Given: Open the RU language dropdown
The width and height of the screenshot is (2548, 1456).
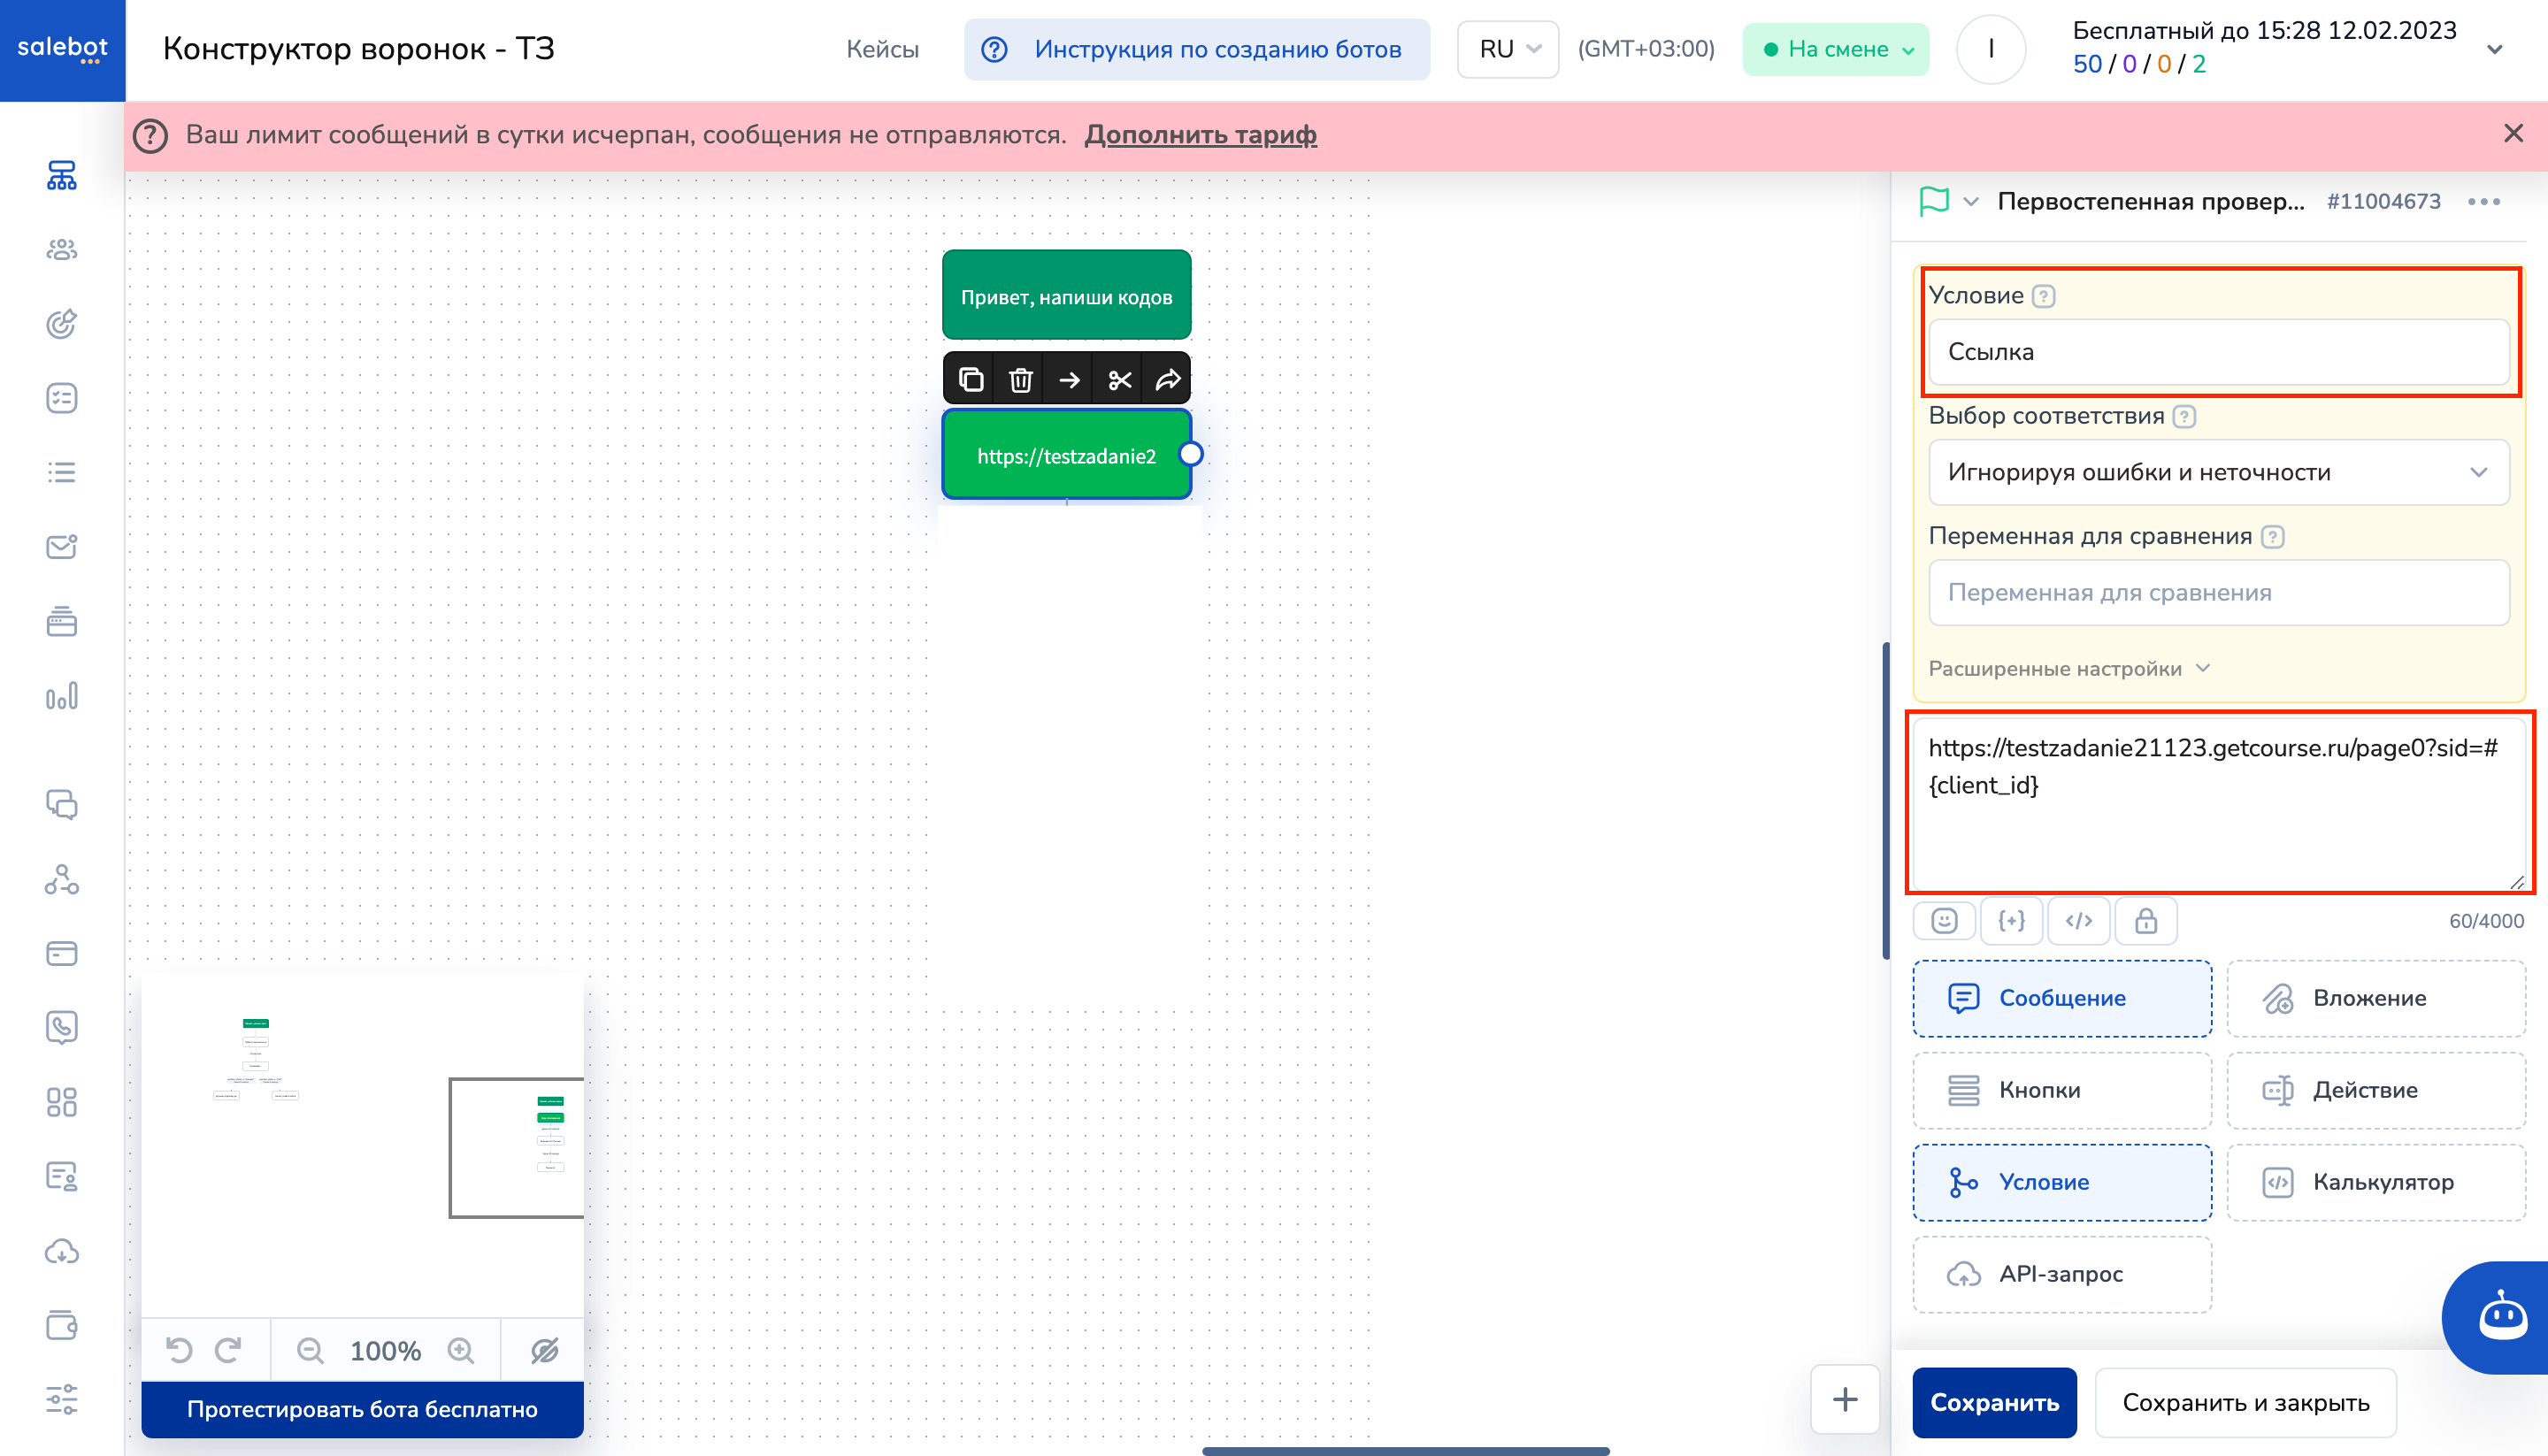Looking at the screenshot, I should (1508, 49).
